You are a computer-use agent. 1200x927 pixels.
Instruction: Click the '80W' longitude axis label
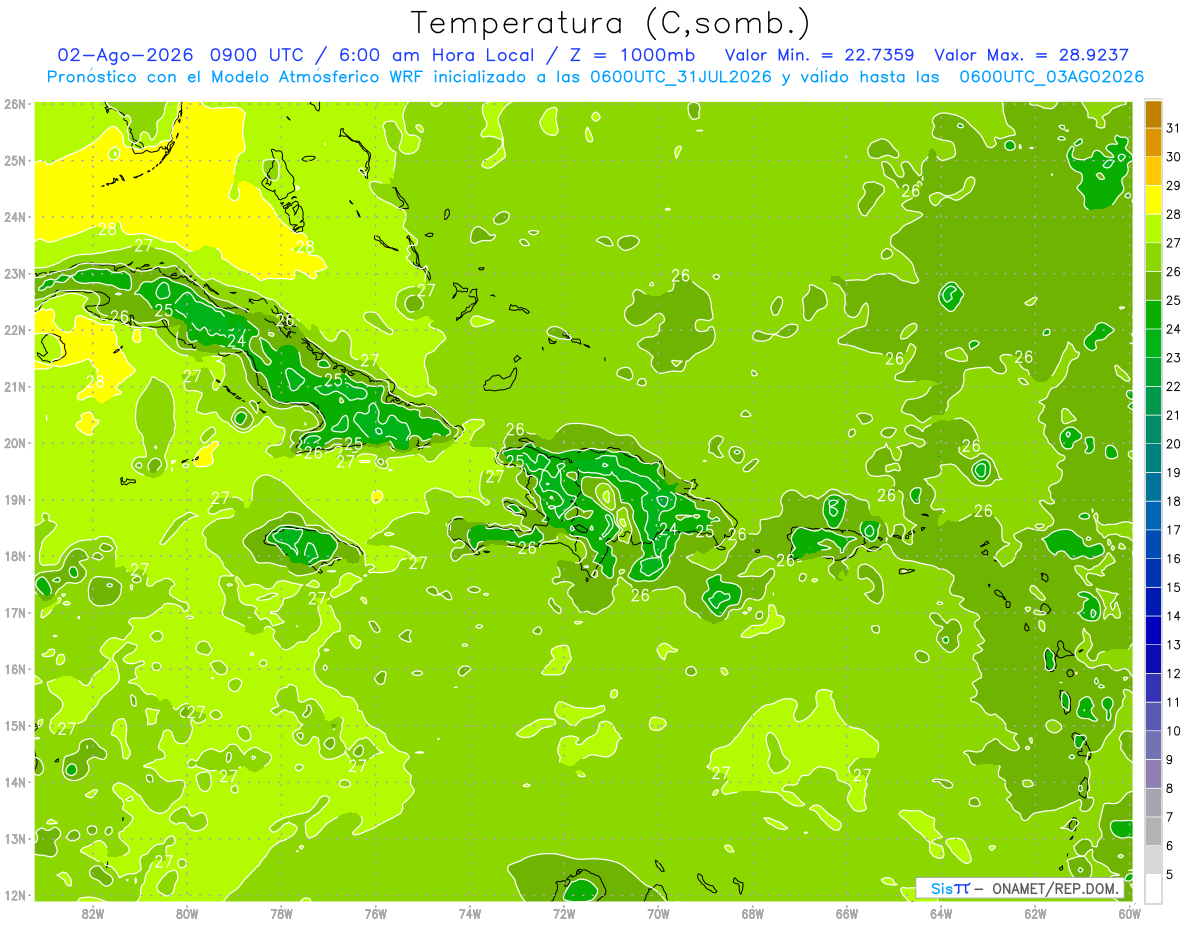(186, 913)
